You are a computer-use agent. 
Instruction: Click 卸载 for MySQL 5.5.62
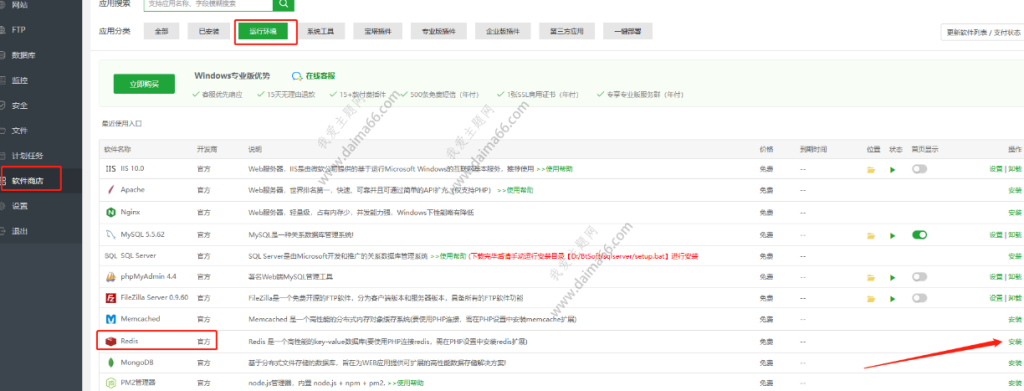tap(1014, 235)
